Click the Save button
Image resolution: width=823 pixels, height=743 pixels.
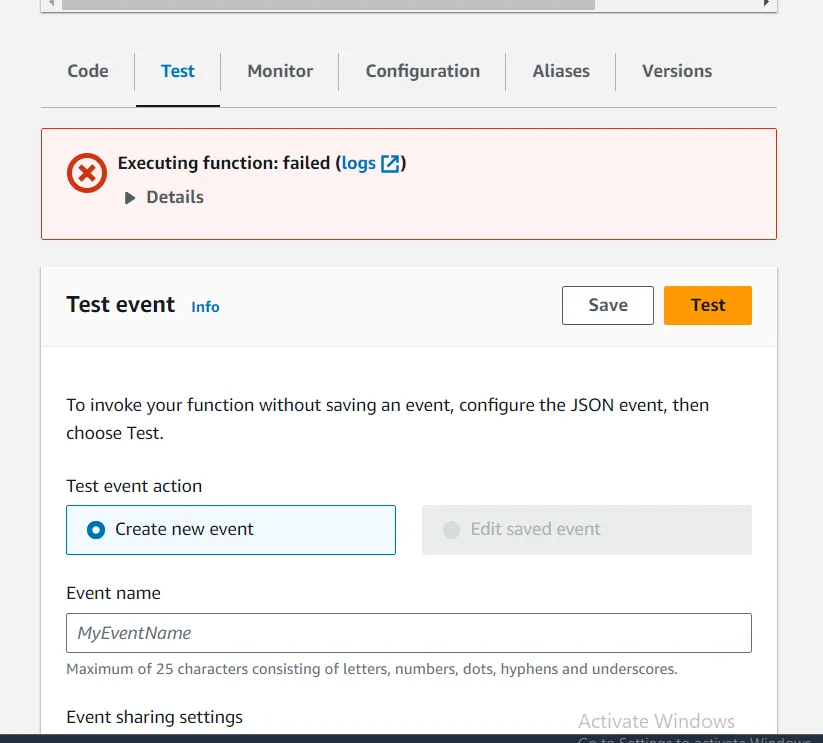[607, 306]
